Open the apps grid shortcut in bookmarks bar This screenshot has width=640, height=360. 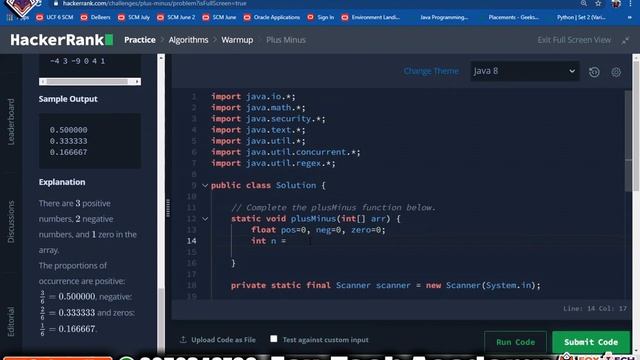coord(10,18)
